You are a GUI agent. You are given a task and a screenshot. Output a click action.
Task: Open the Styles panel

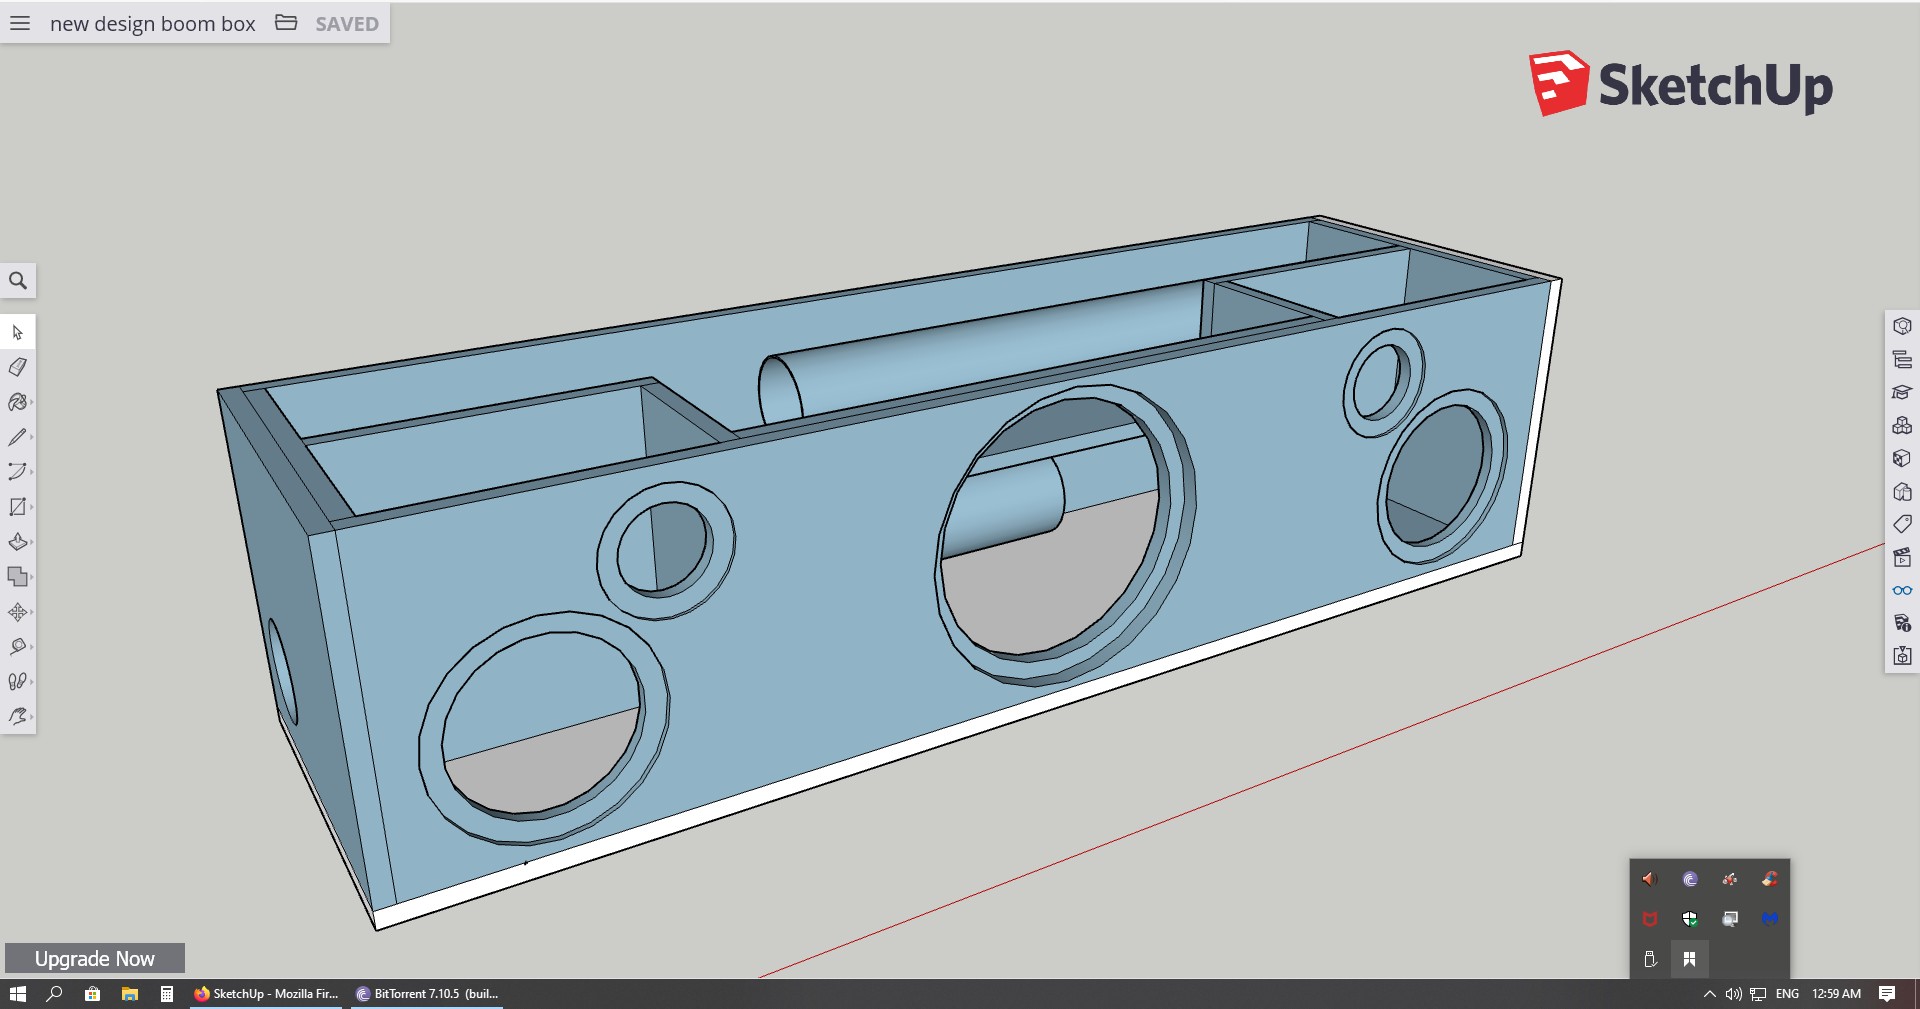tap(1902, 491)
